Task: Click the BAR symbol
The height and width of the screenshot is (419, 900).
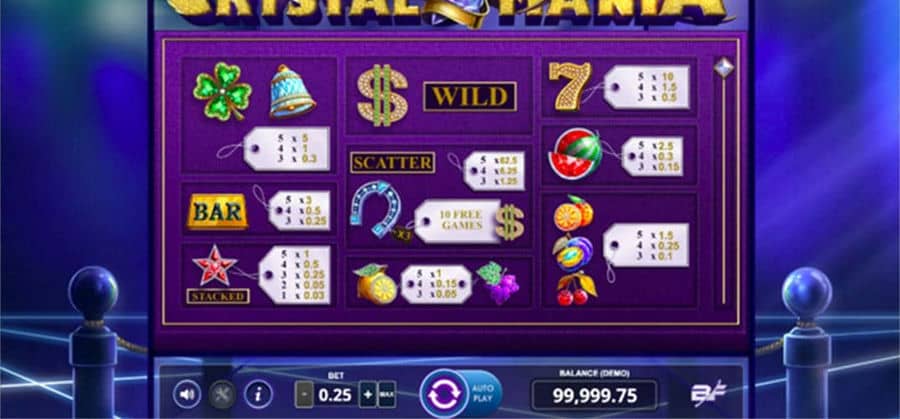Action: coord(218,212)
